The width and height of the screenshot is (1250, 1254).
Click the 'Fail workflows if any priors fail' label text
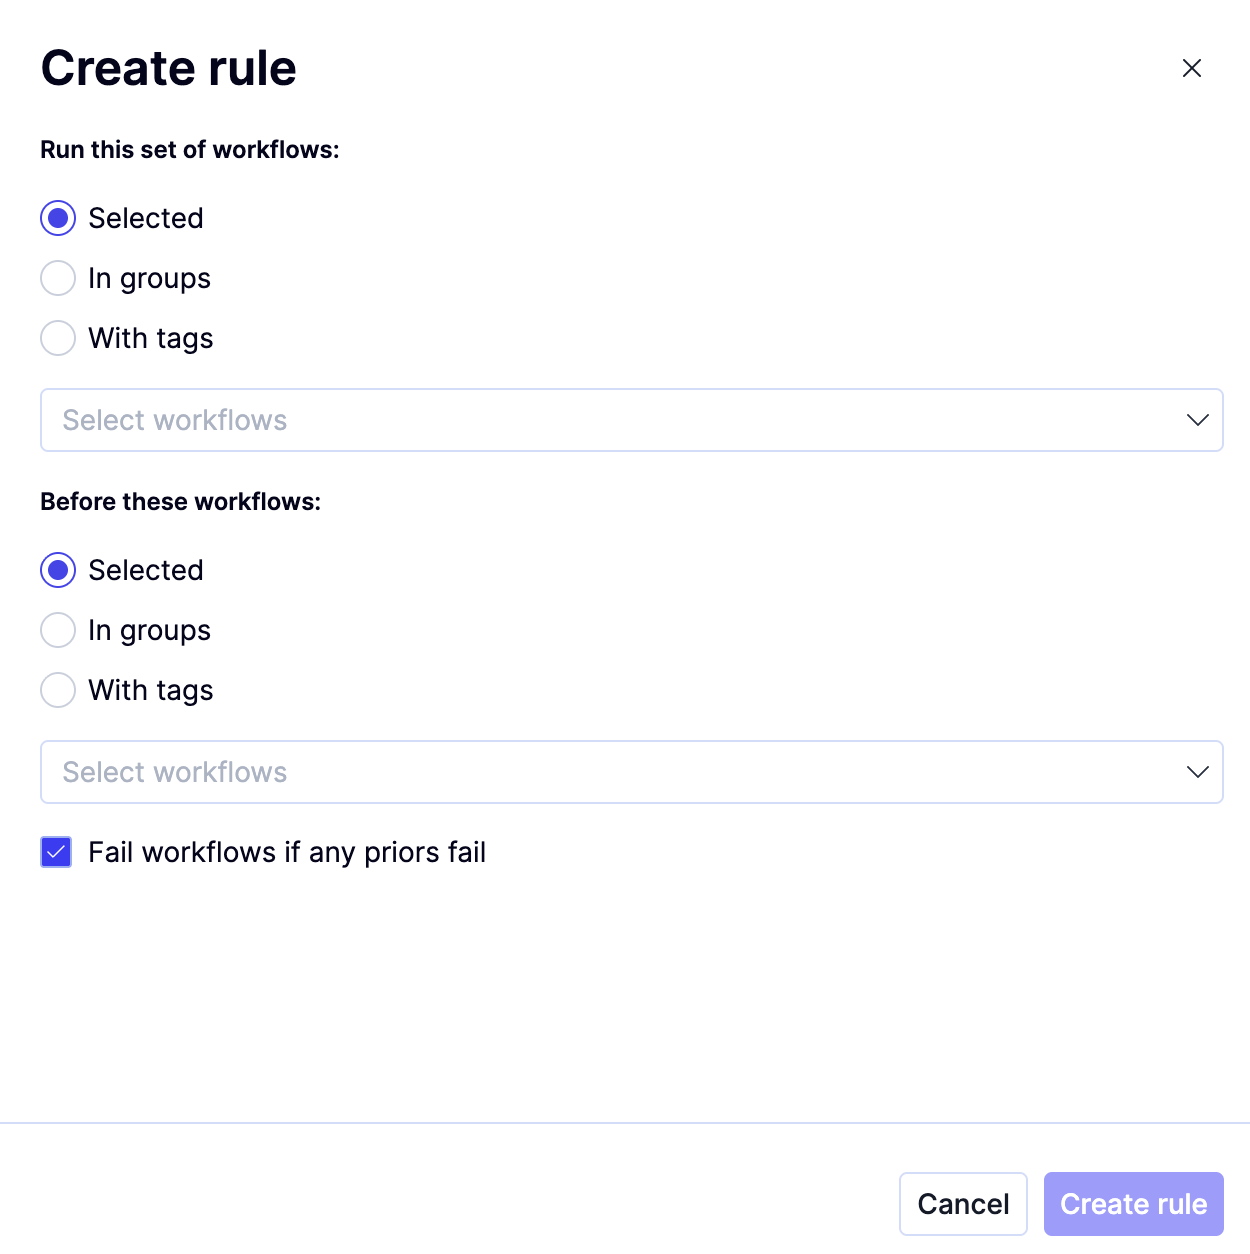pyautogui.click(x=287, y=852)
